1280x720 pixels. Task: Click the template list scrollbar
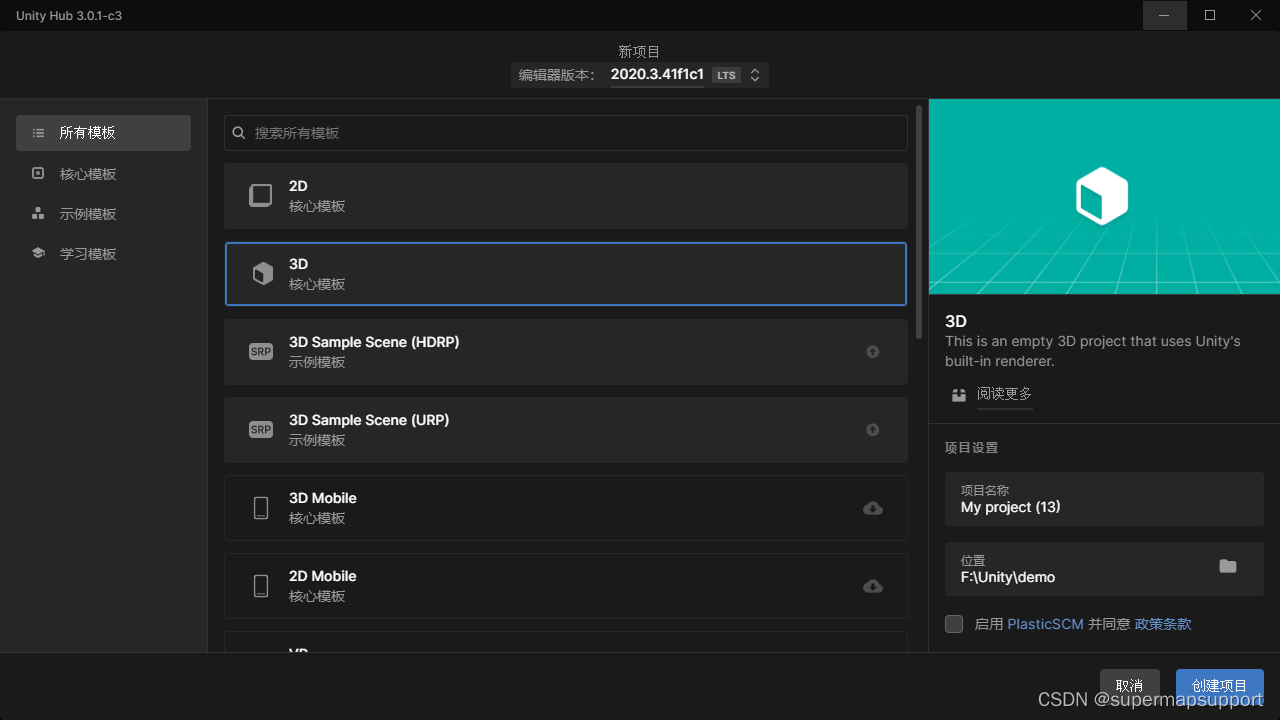pos(920,222)
